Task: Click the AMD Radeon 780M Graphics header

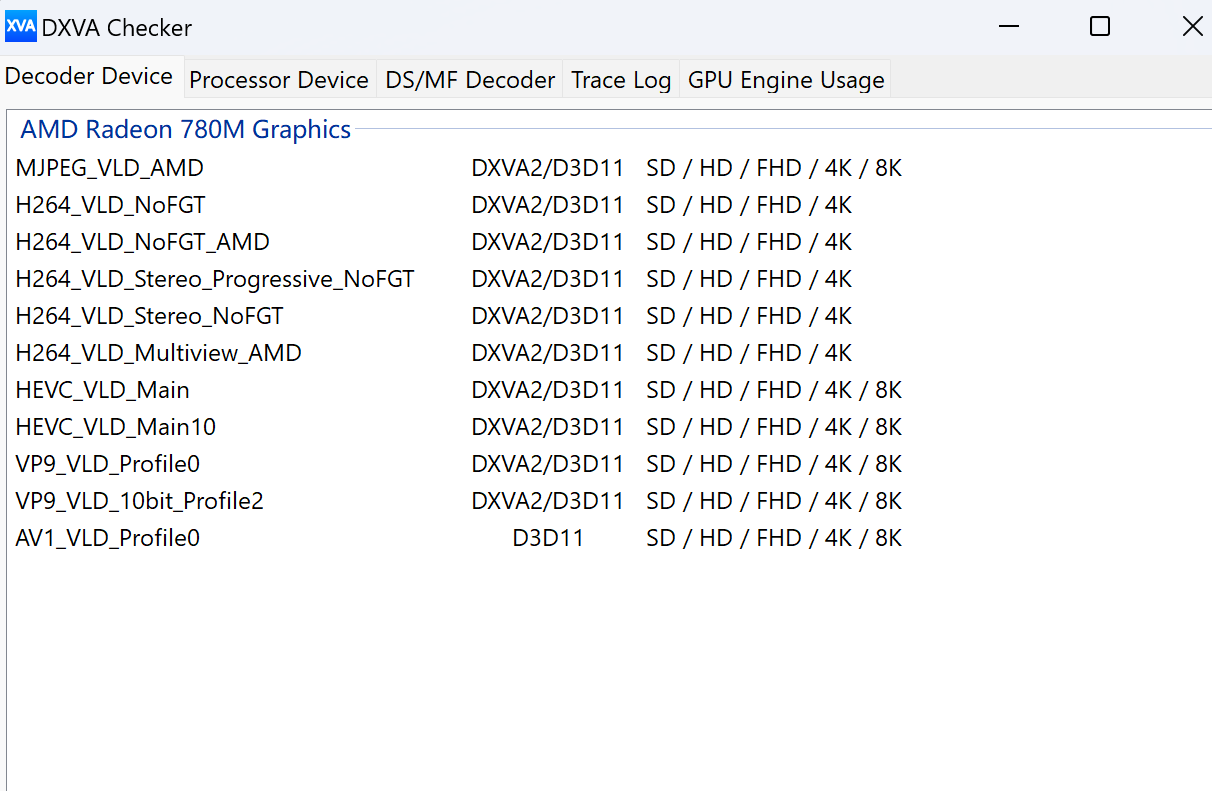Action: [x=186, y=130]
